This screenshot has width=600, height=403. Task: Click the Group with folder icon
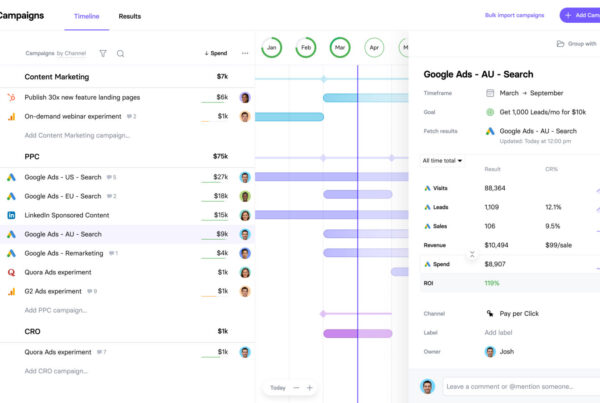click(560, 44)
